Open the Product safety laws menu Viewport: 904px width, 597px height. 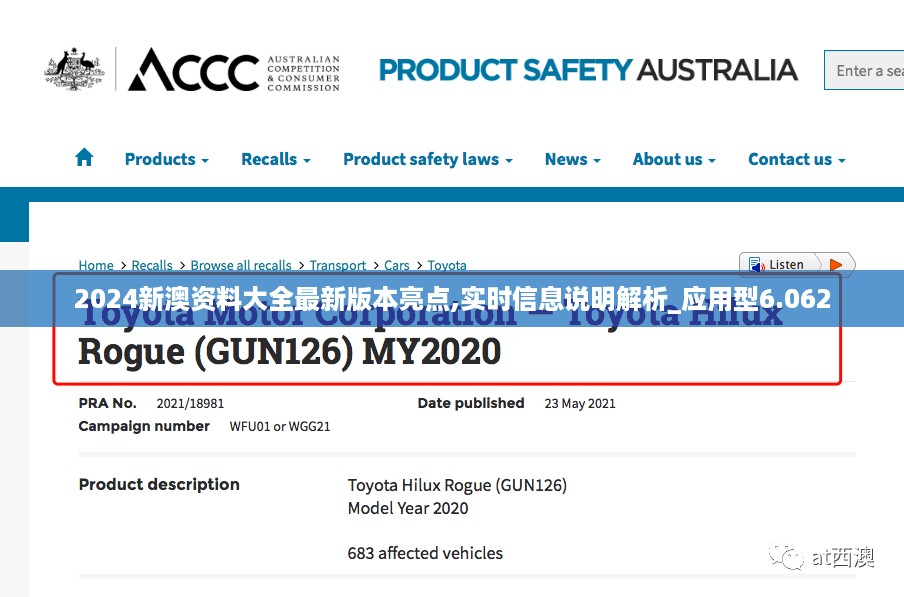point(427,159)
